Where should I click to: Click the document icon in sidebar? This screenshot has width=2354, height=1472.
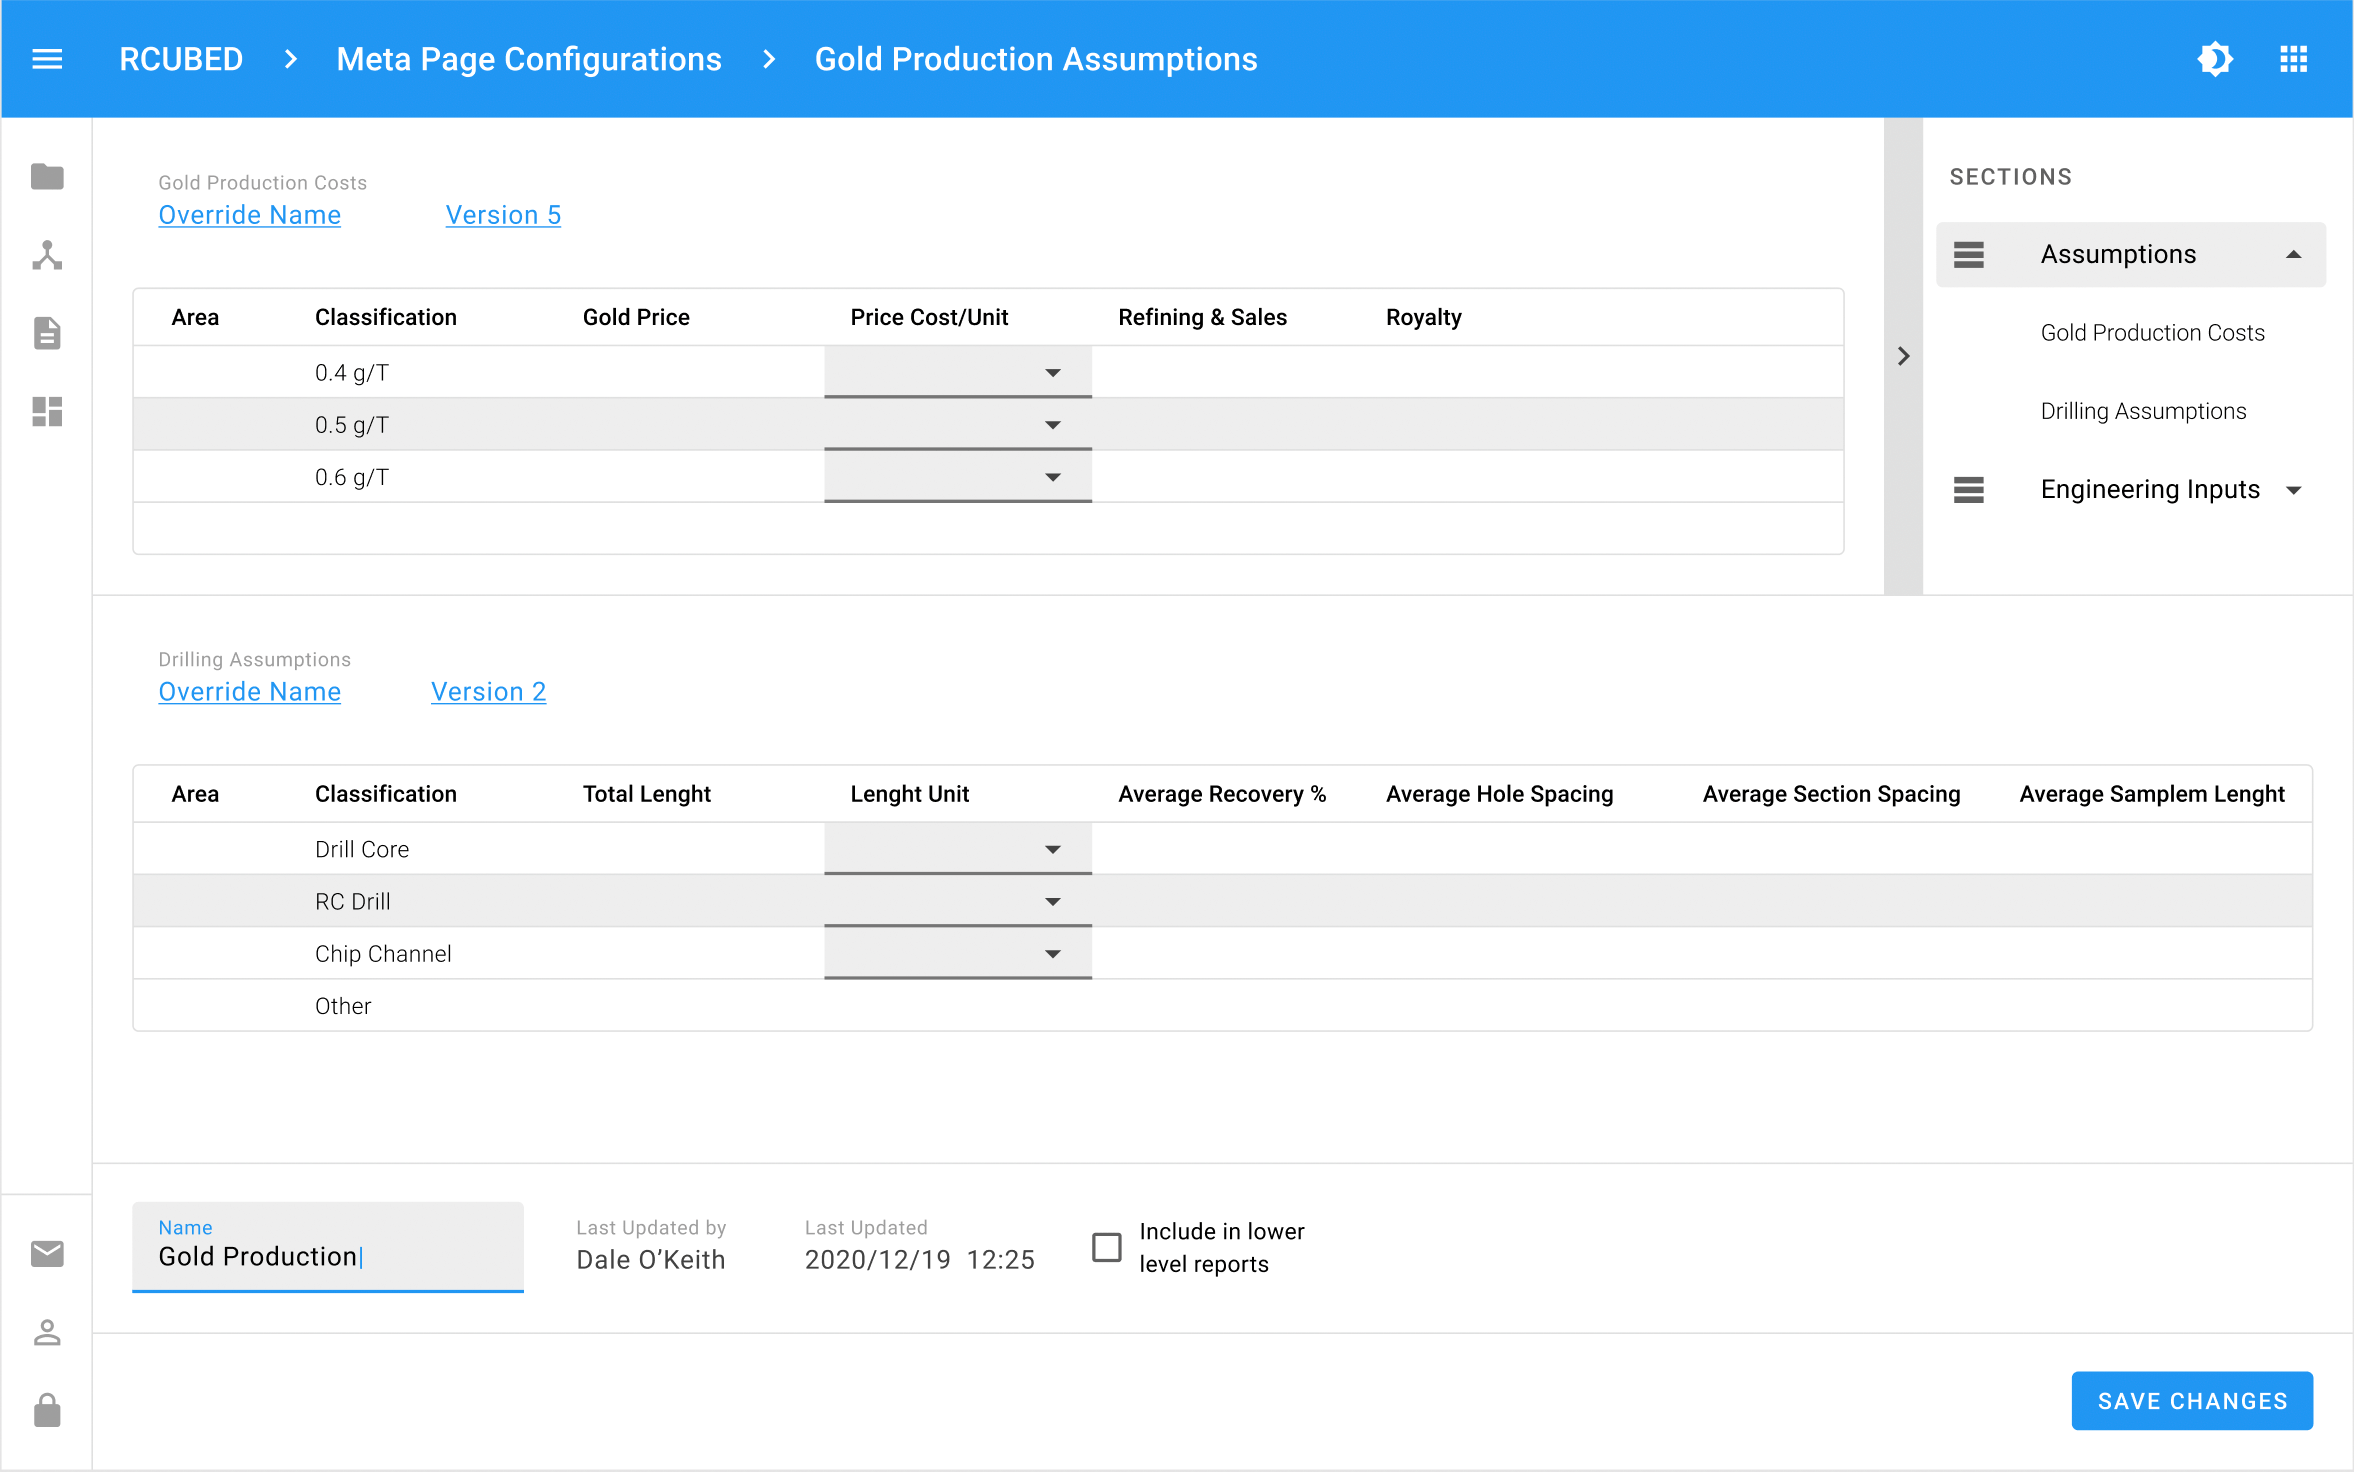tap(47, 333)
